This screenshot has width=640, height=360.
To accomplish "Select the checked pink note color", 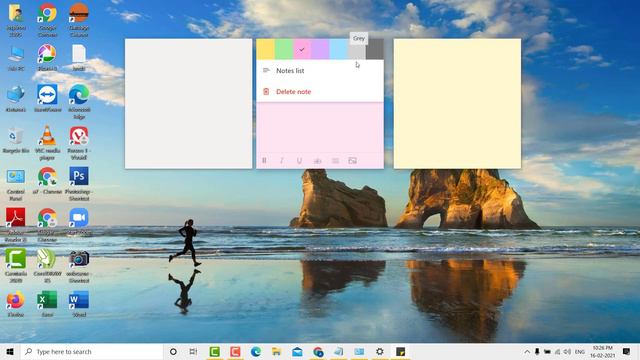I will tap(302, 49).
